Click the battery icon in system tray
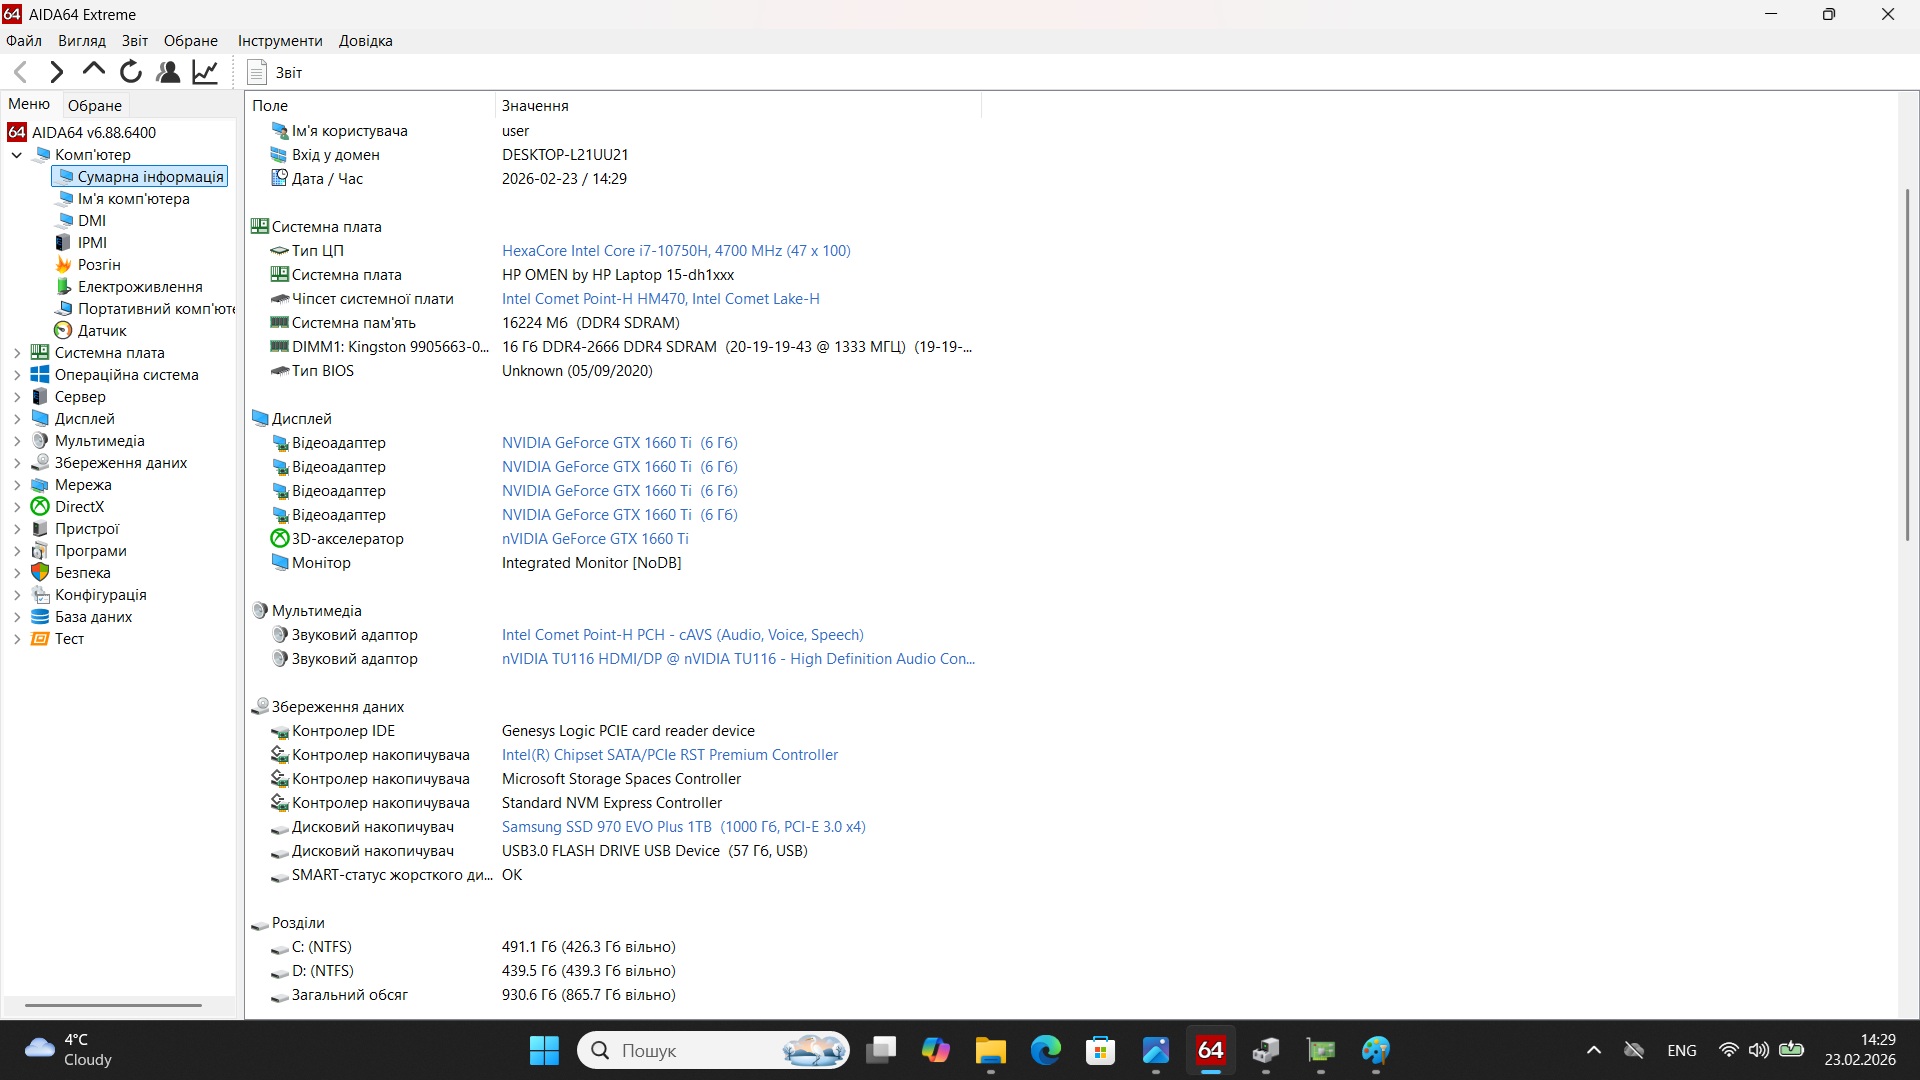The height and width of the screenshot is (1080, 1920). pyautogui.click(x=1790, y=1050)
